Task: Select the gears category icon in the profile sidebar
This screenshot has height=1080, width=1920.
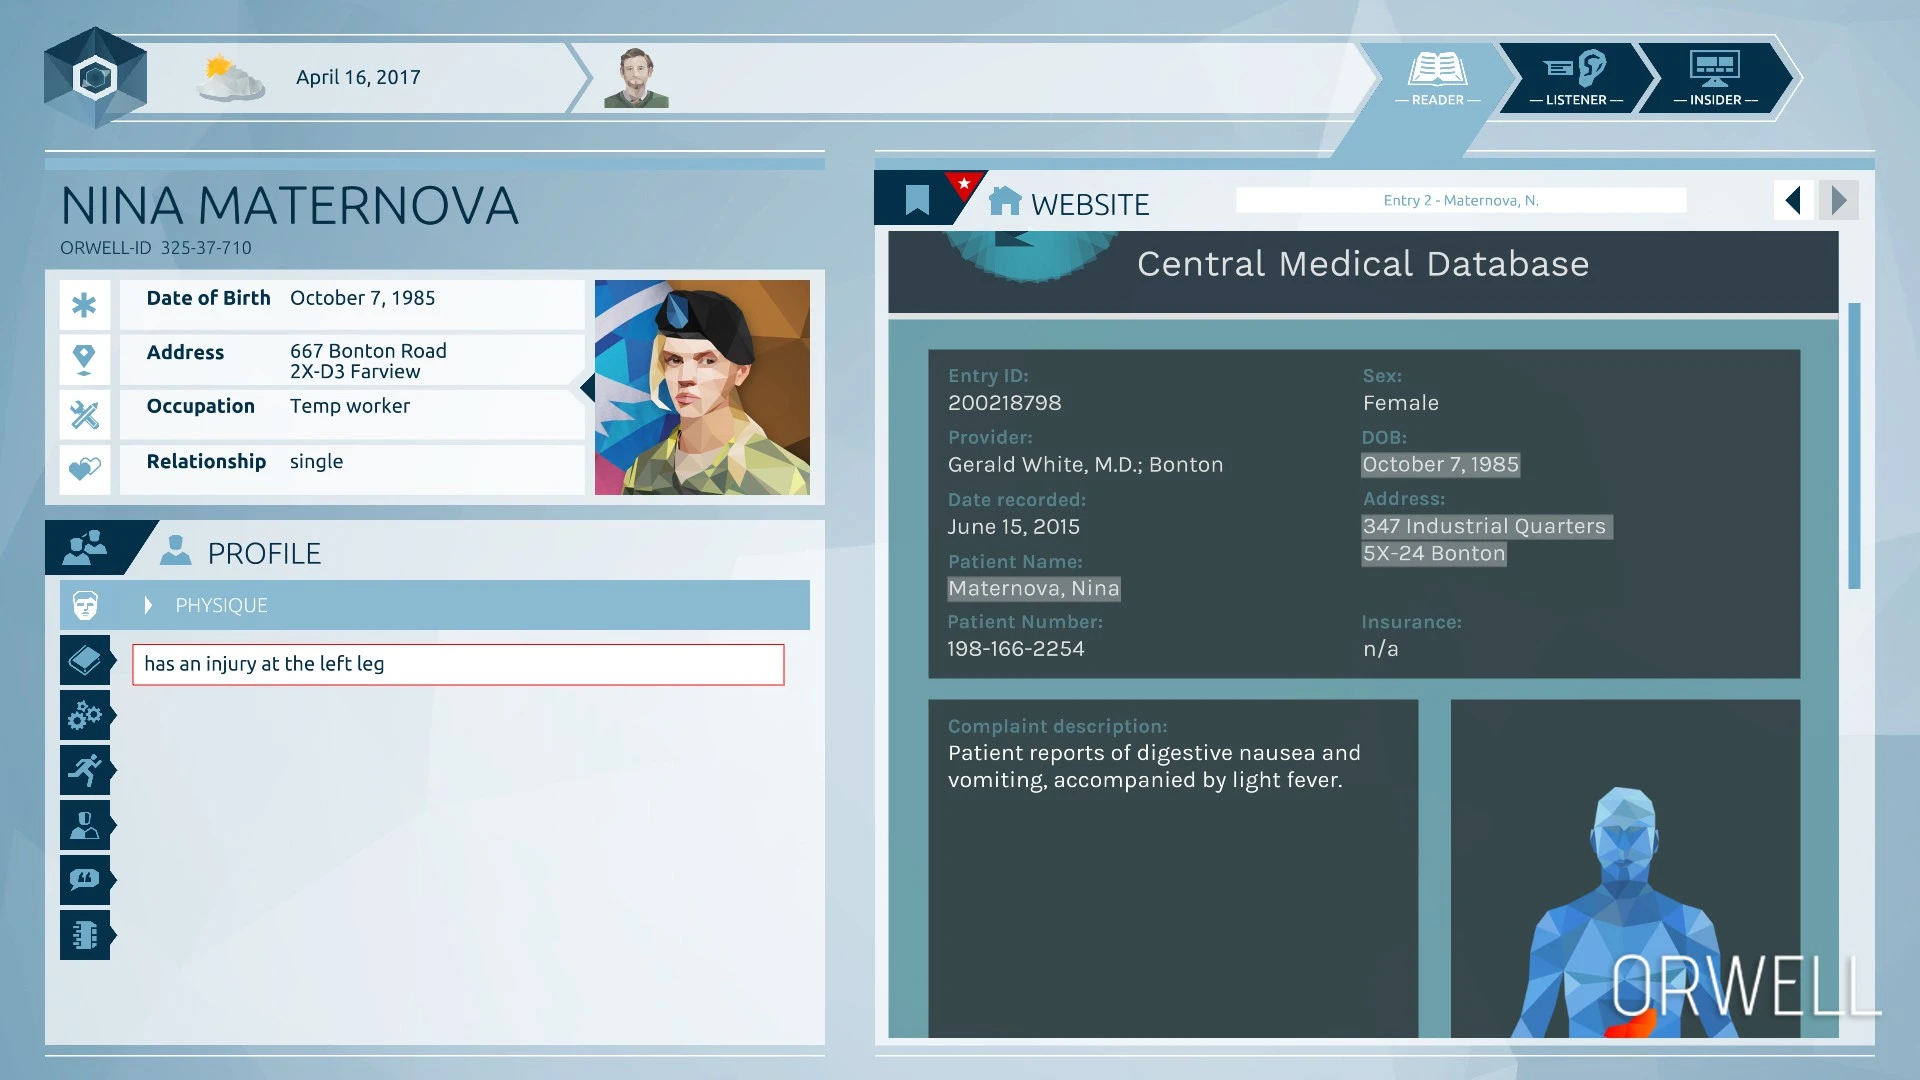Action: click(84, 715)
